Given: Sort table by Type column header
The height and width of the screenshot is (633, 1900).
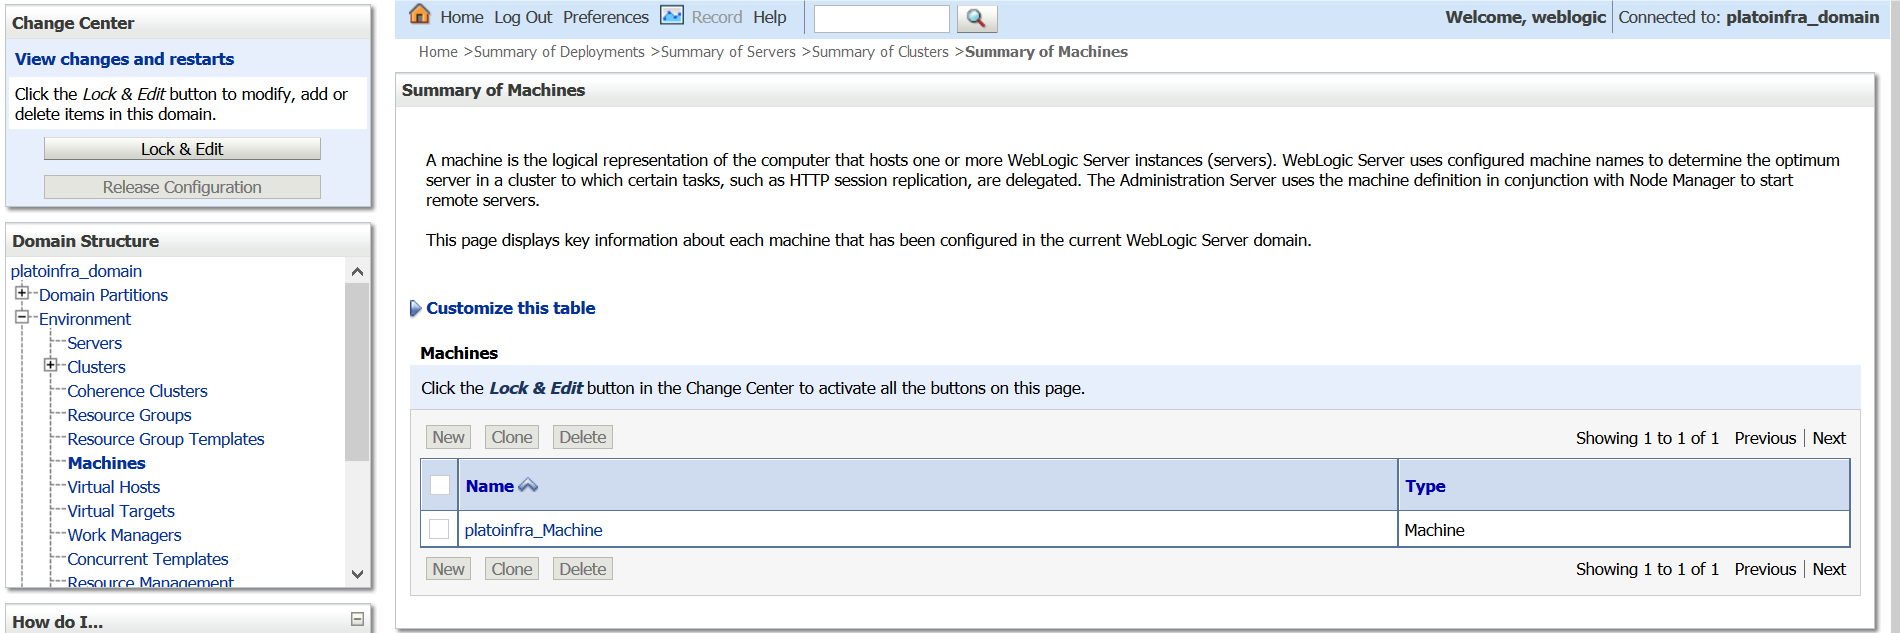Looking at the screenshot, I should 1425,486.
